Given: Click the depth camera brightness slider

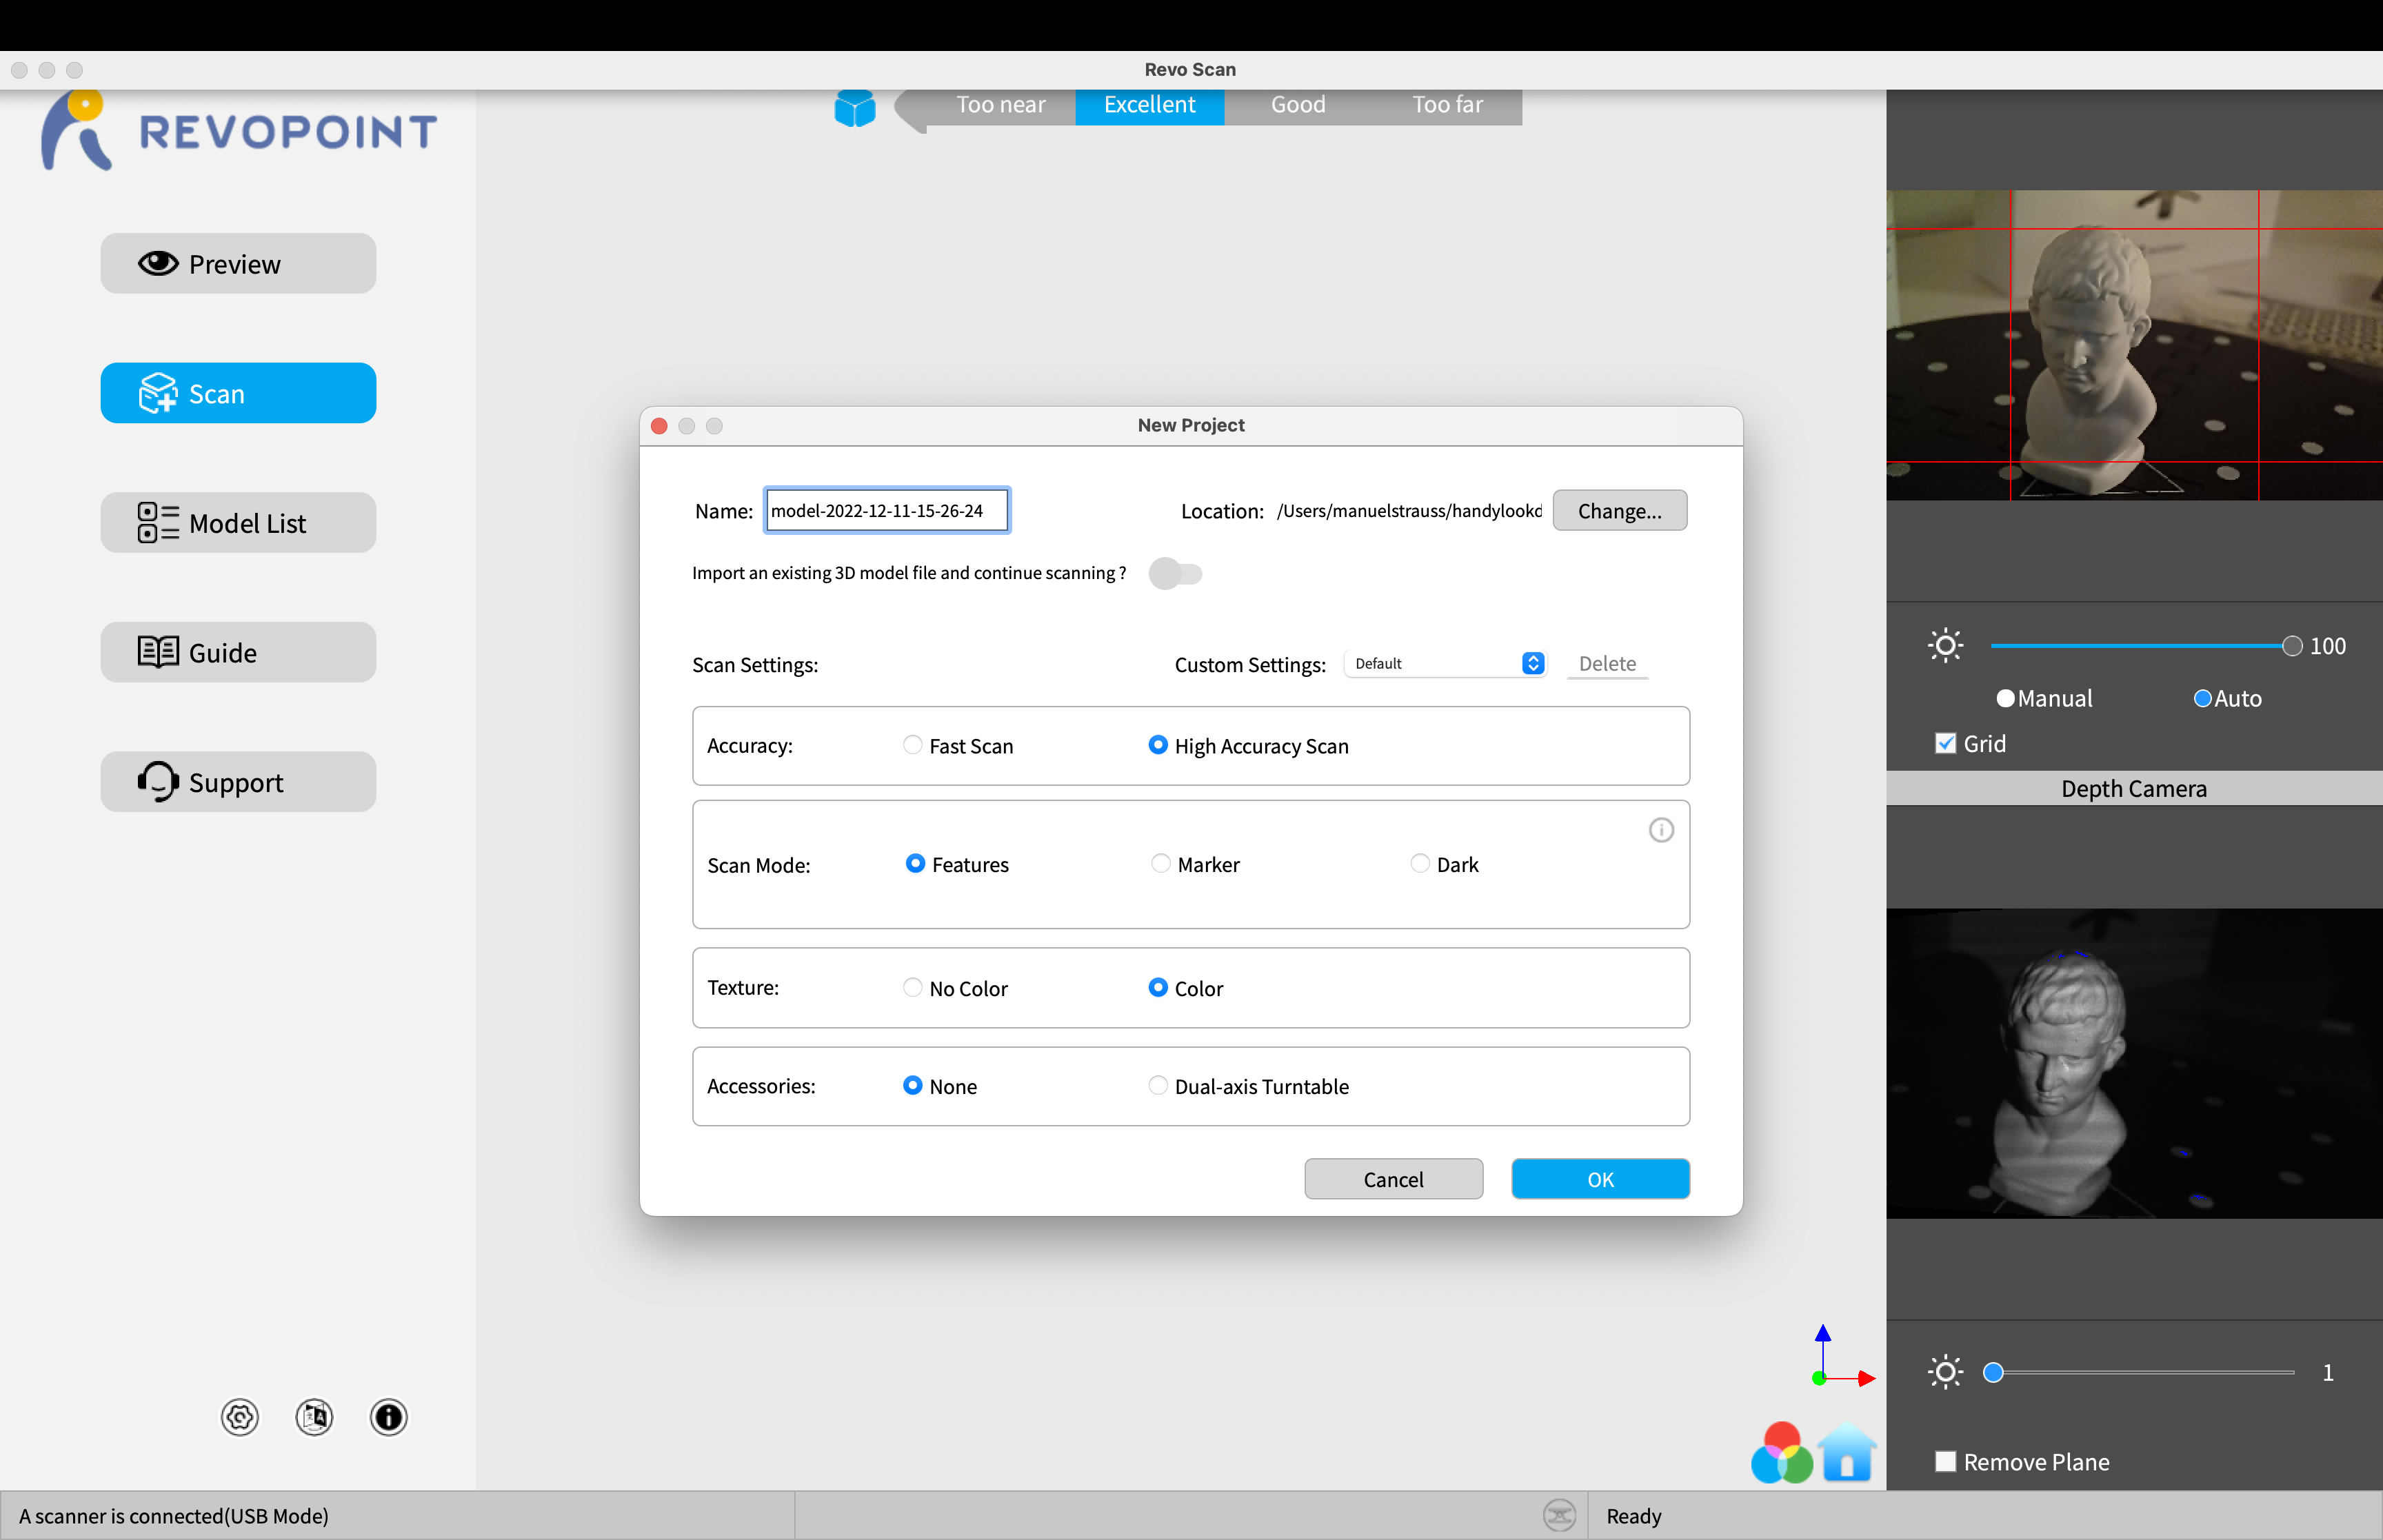Looking at the screenshot, I should point(2142,1372).
